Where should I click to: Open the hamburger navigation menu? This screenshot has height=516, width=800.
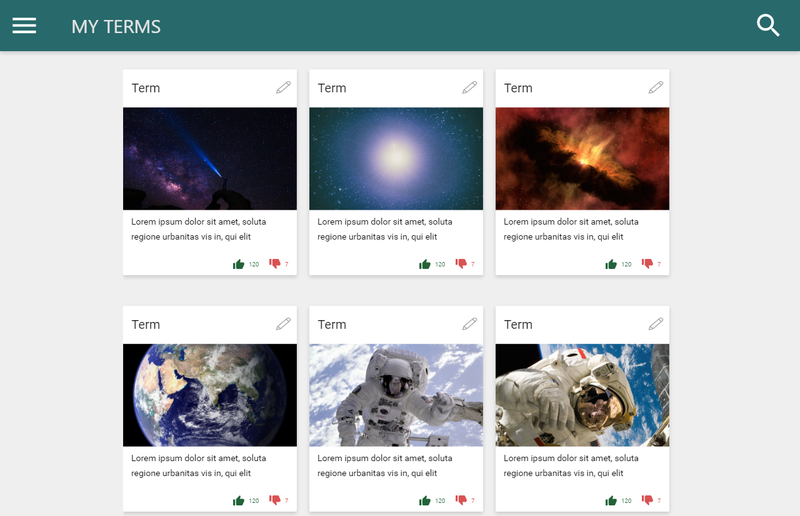24,26
